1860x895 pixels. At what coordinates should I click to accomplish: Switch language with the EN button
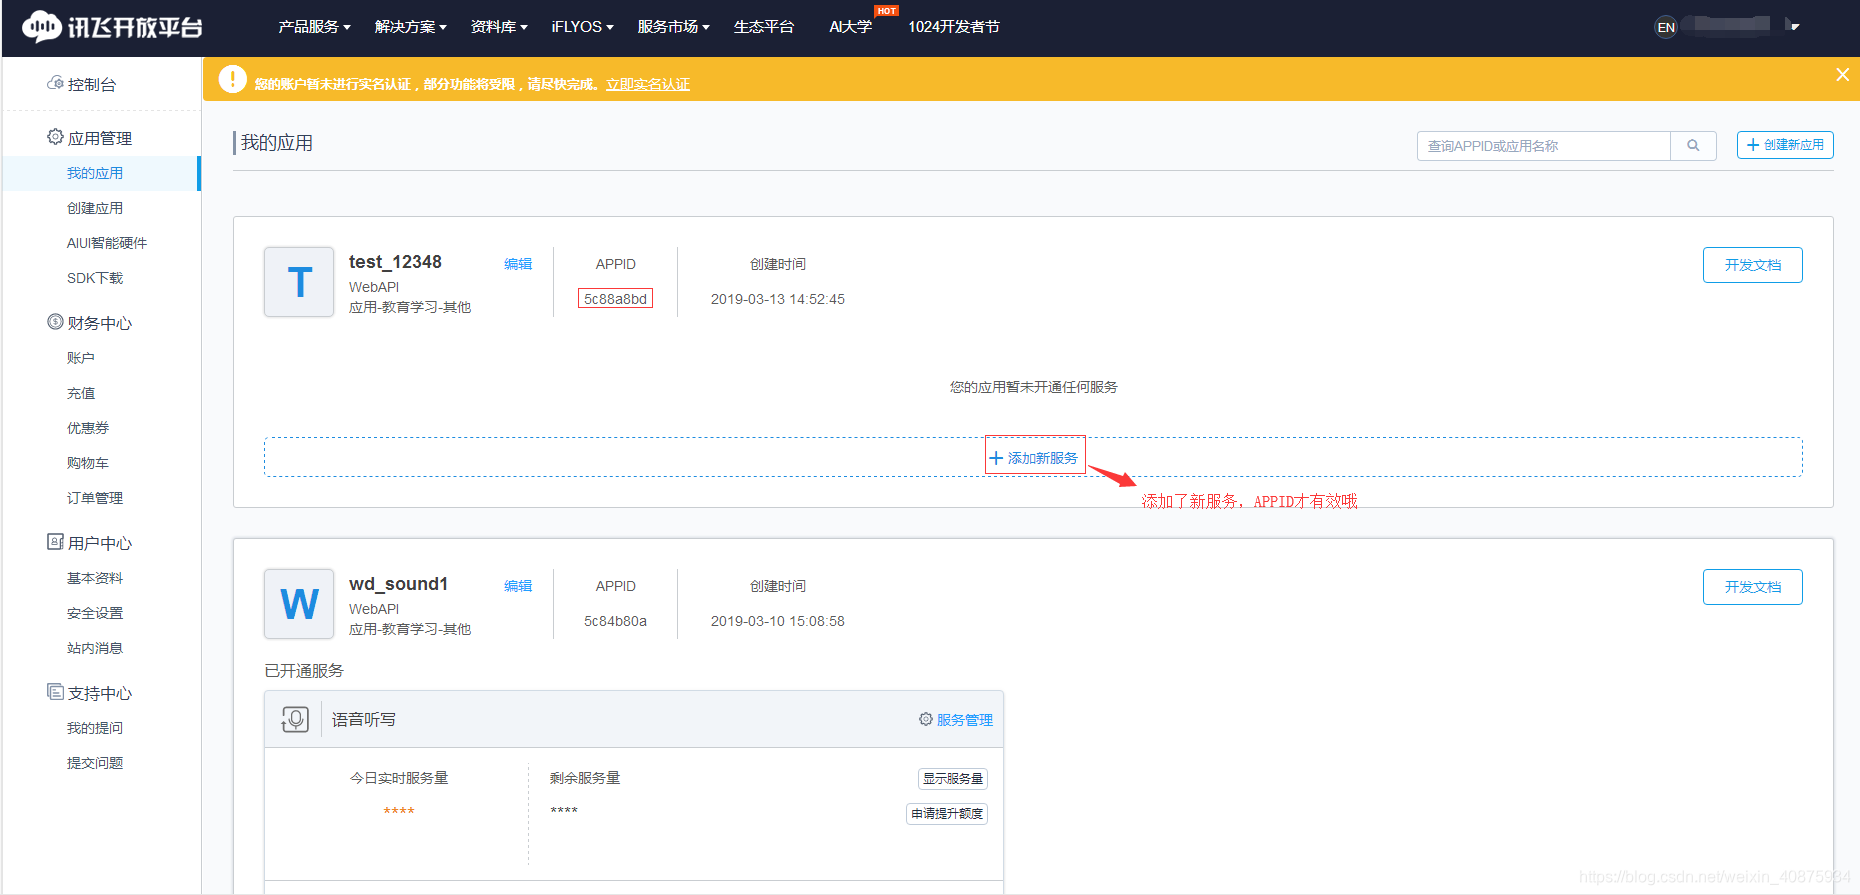pos(1666,27)
